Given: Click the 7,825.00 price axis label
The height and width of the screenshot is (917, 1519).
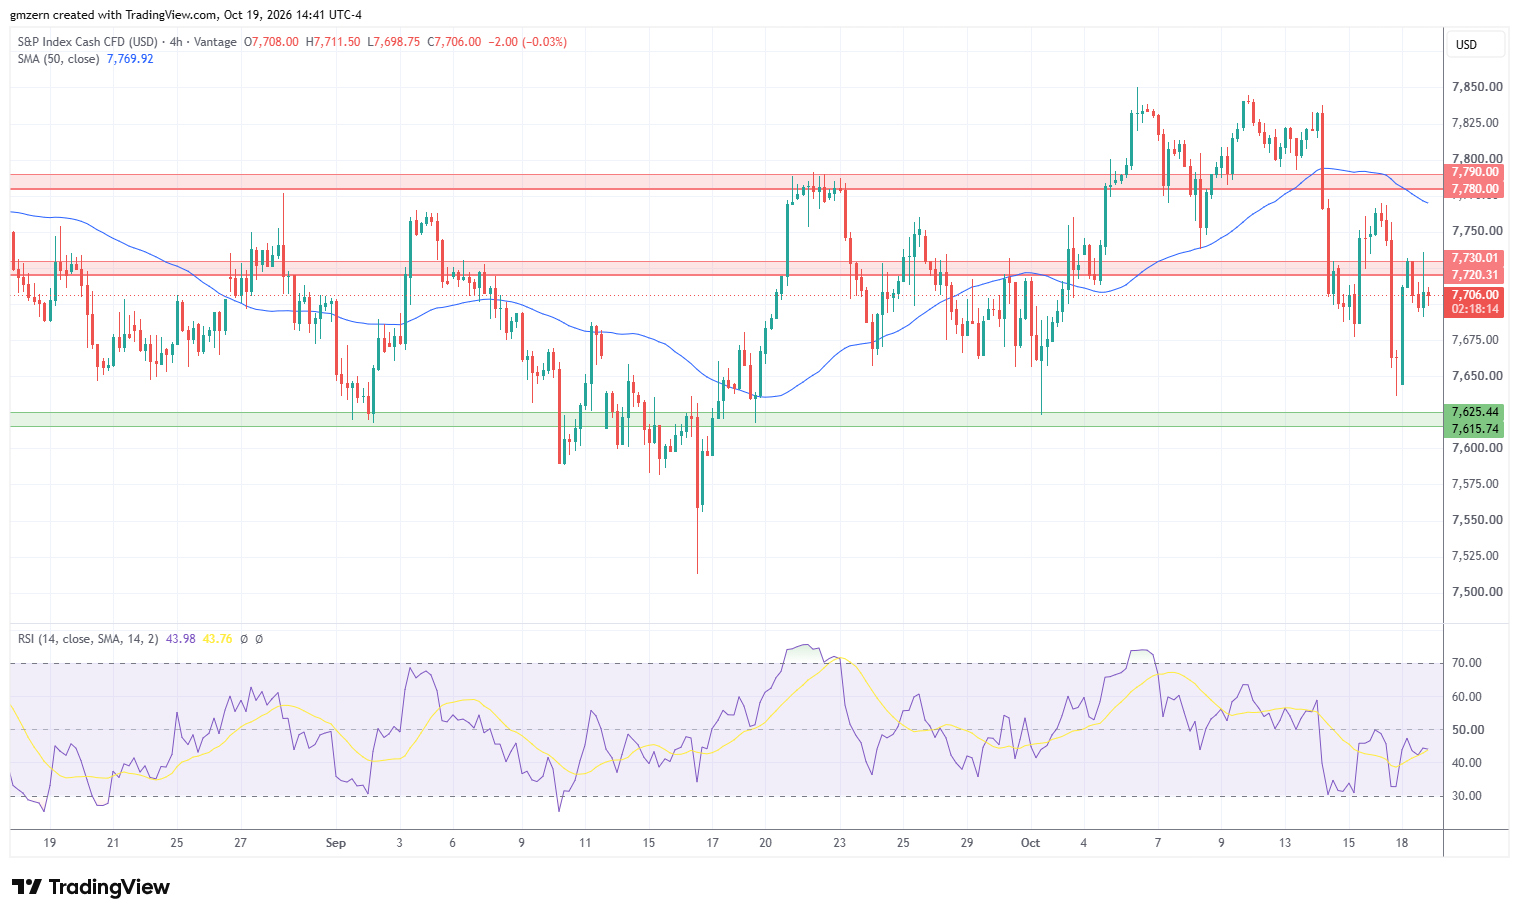Looking at the screenshot, I should click(x=1476, y=123).
